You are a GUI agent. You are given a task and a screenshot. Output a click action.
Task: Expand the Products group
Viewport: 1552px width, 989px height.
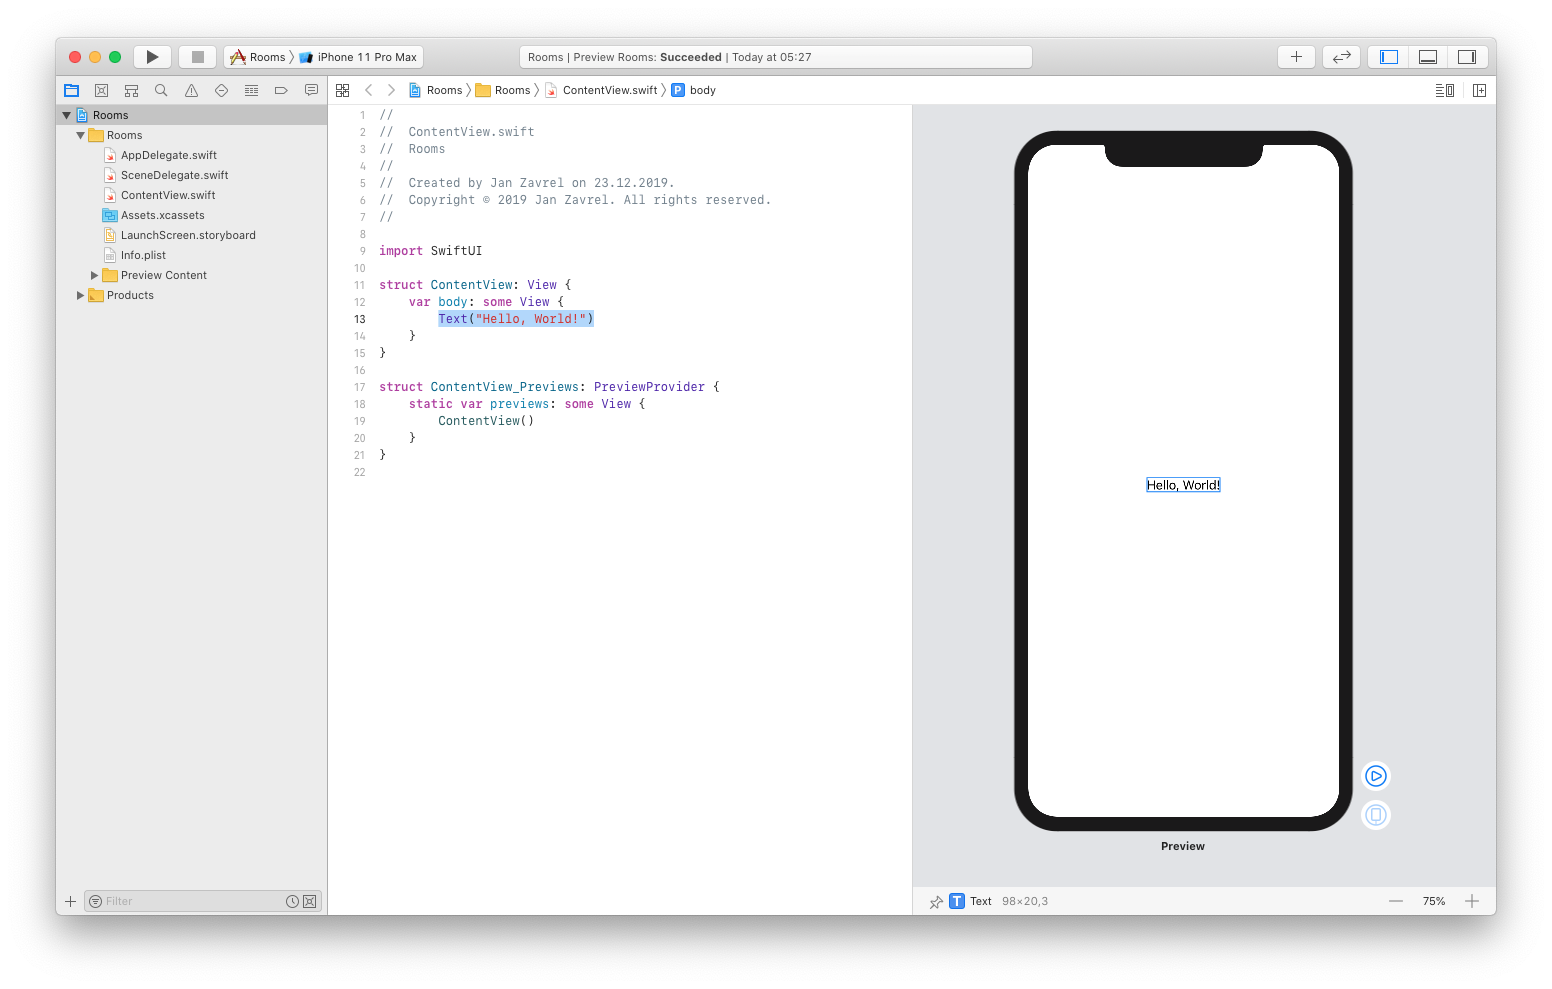coord(80,295)
